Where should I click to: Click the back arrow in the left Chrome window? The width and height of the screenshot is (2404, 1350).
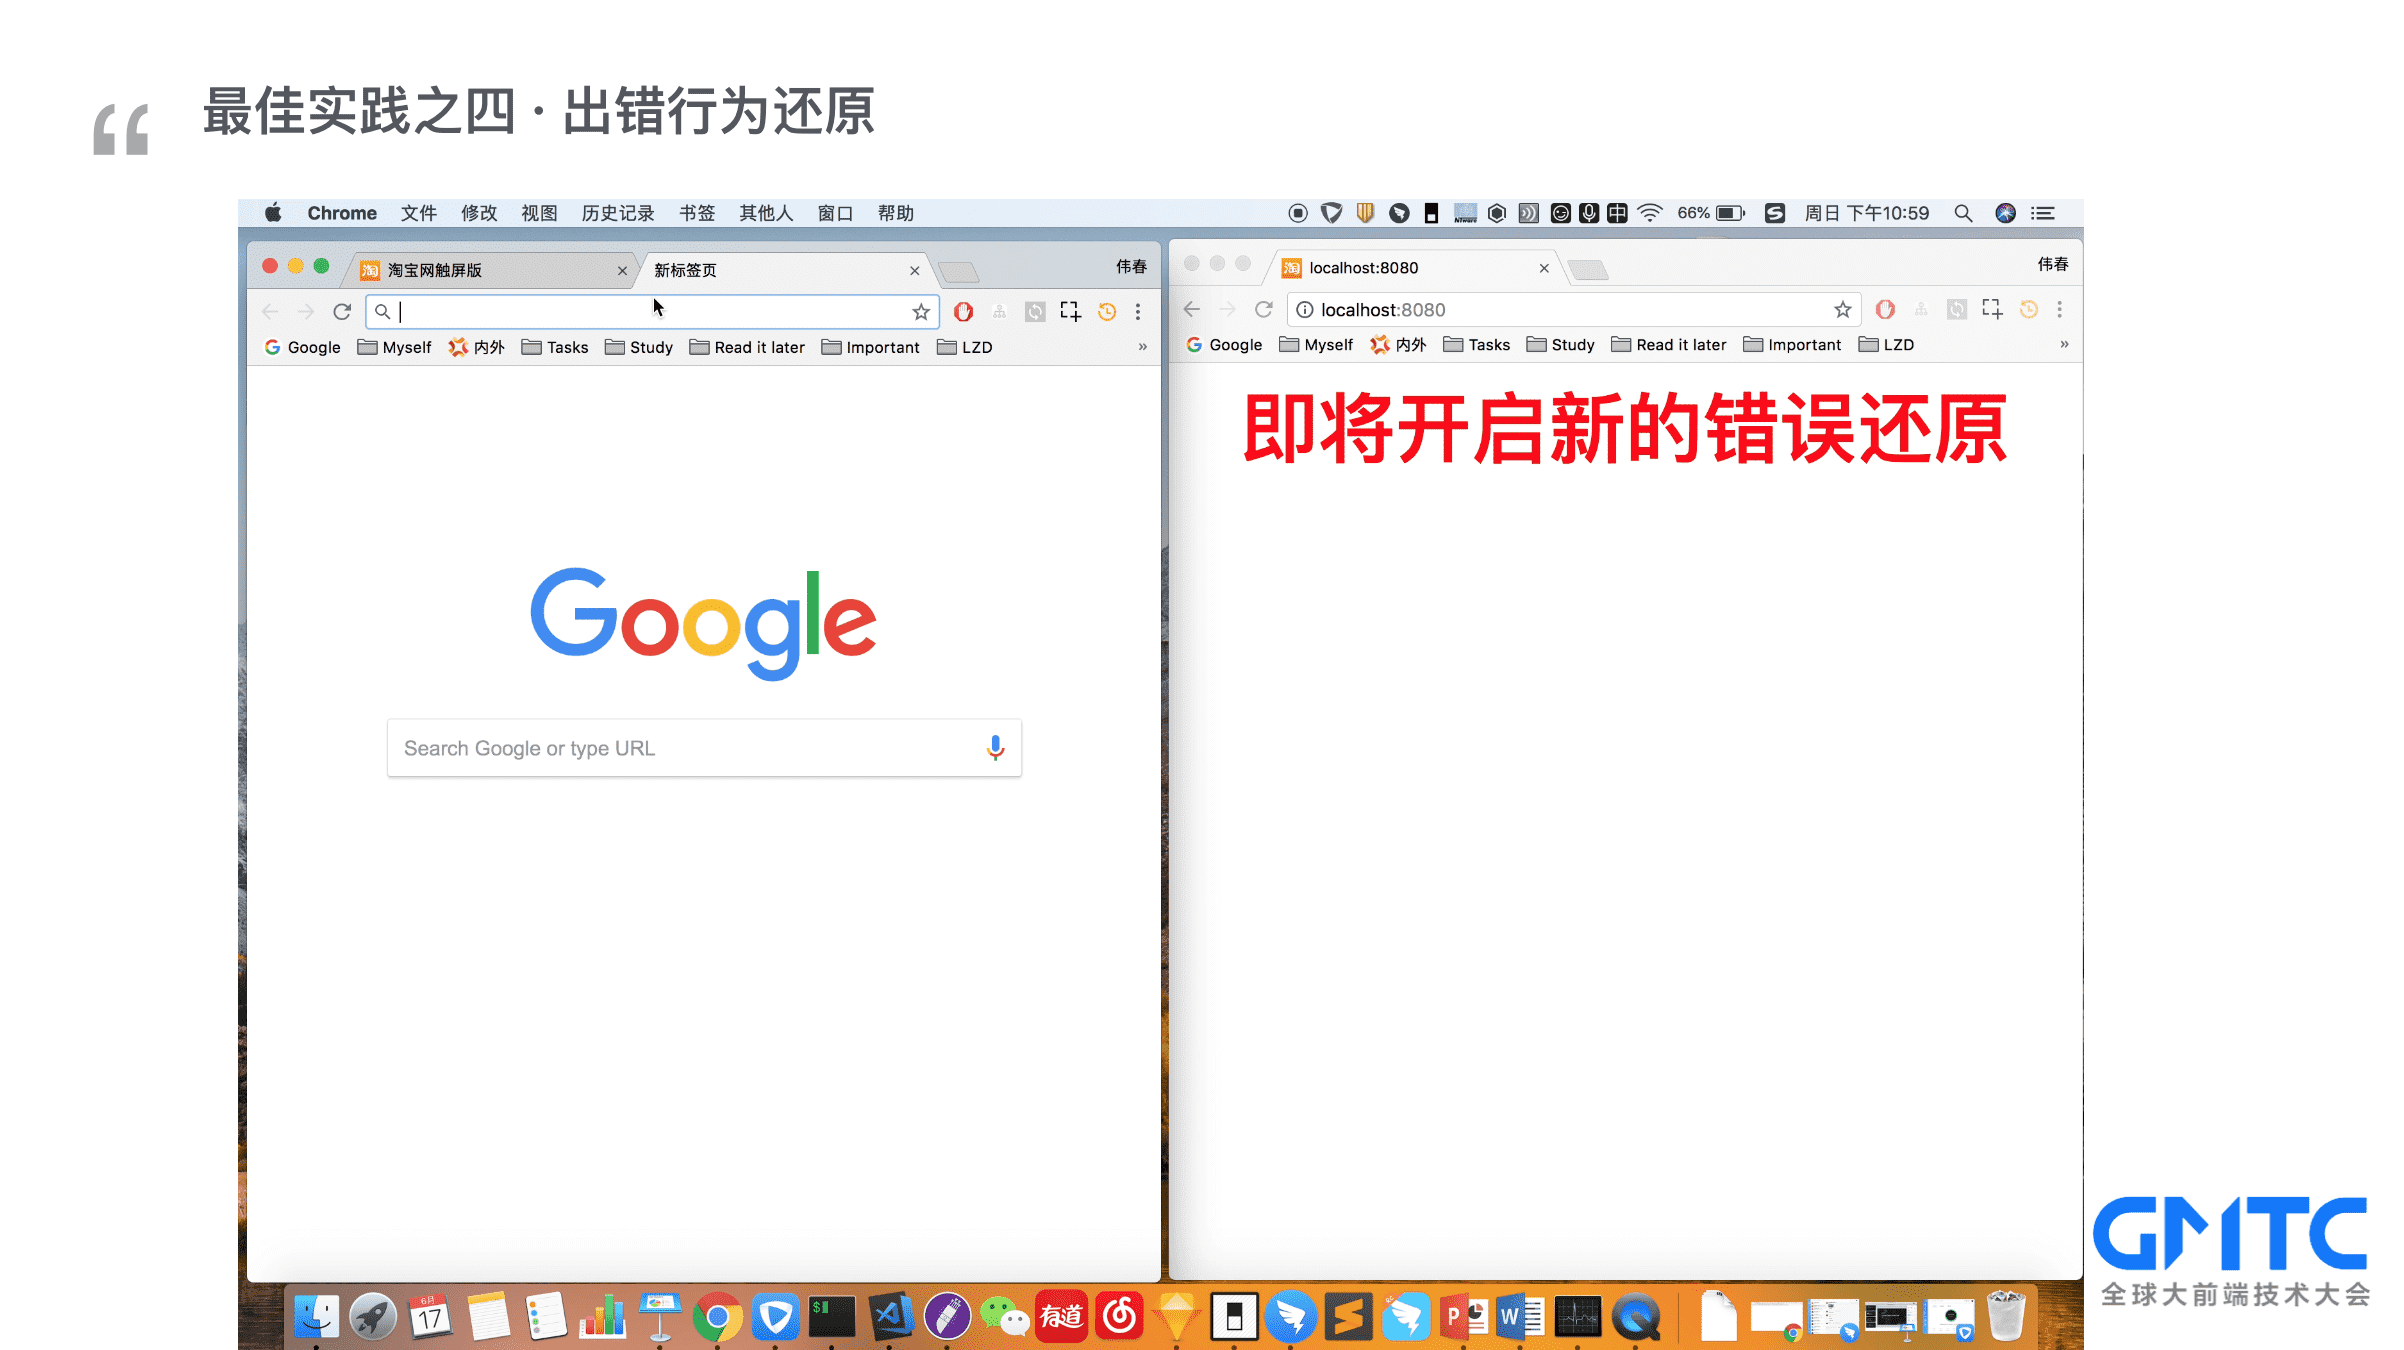tap(270, 312)
